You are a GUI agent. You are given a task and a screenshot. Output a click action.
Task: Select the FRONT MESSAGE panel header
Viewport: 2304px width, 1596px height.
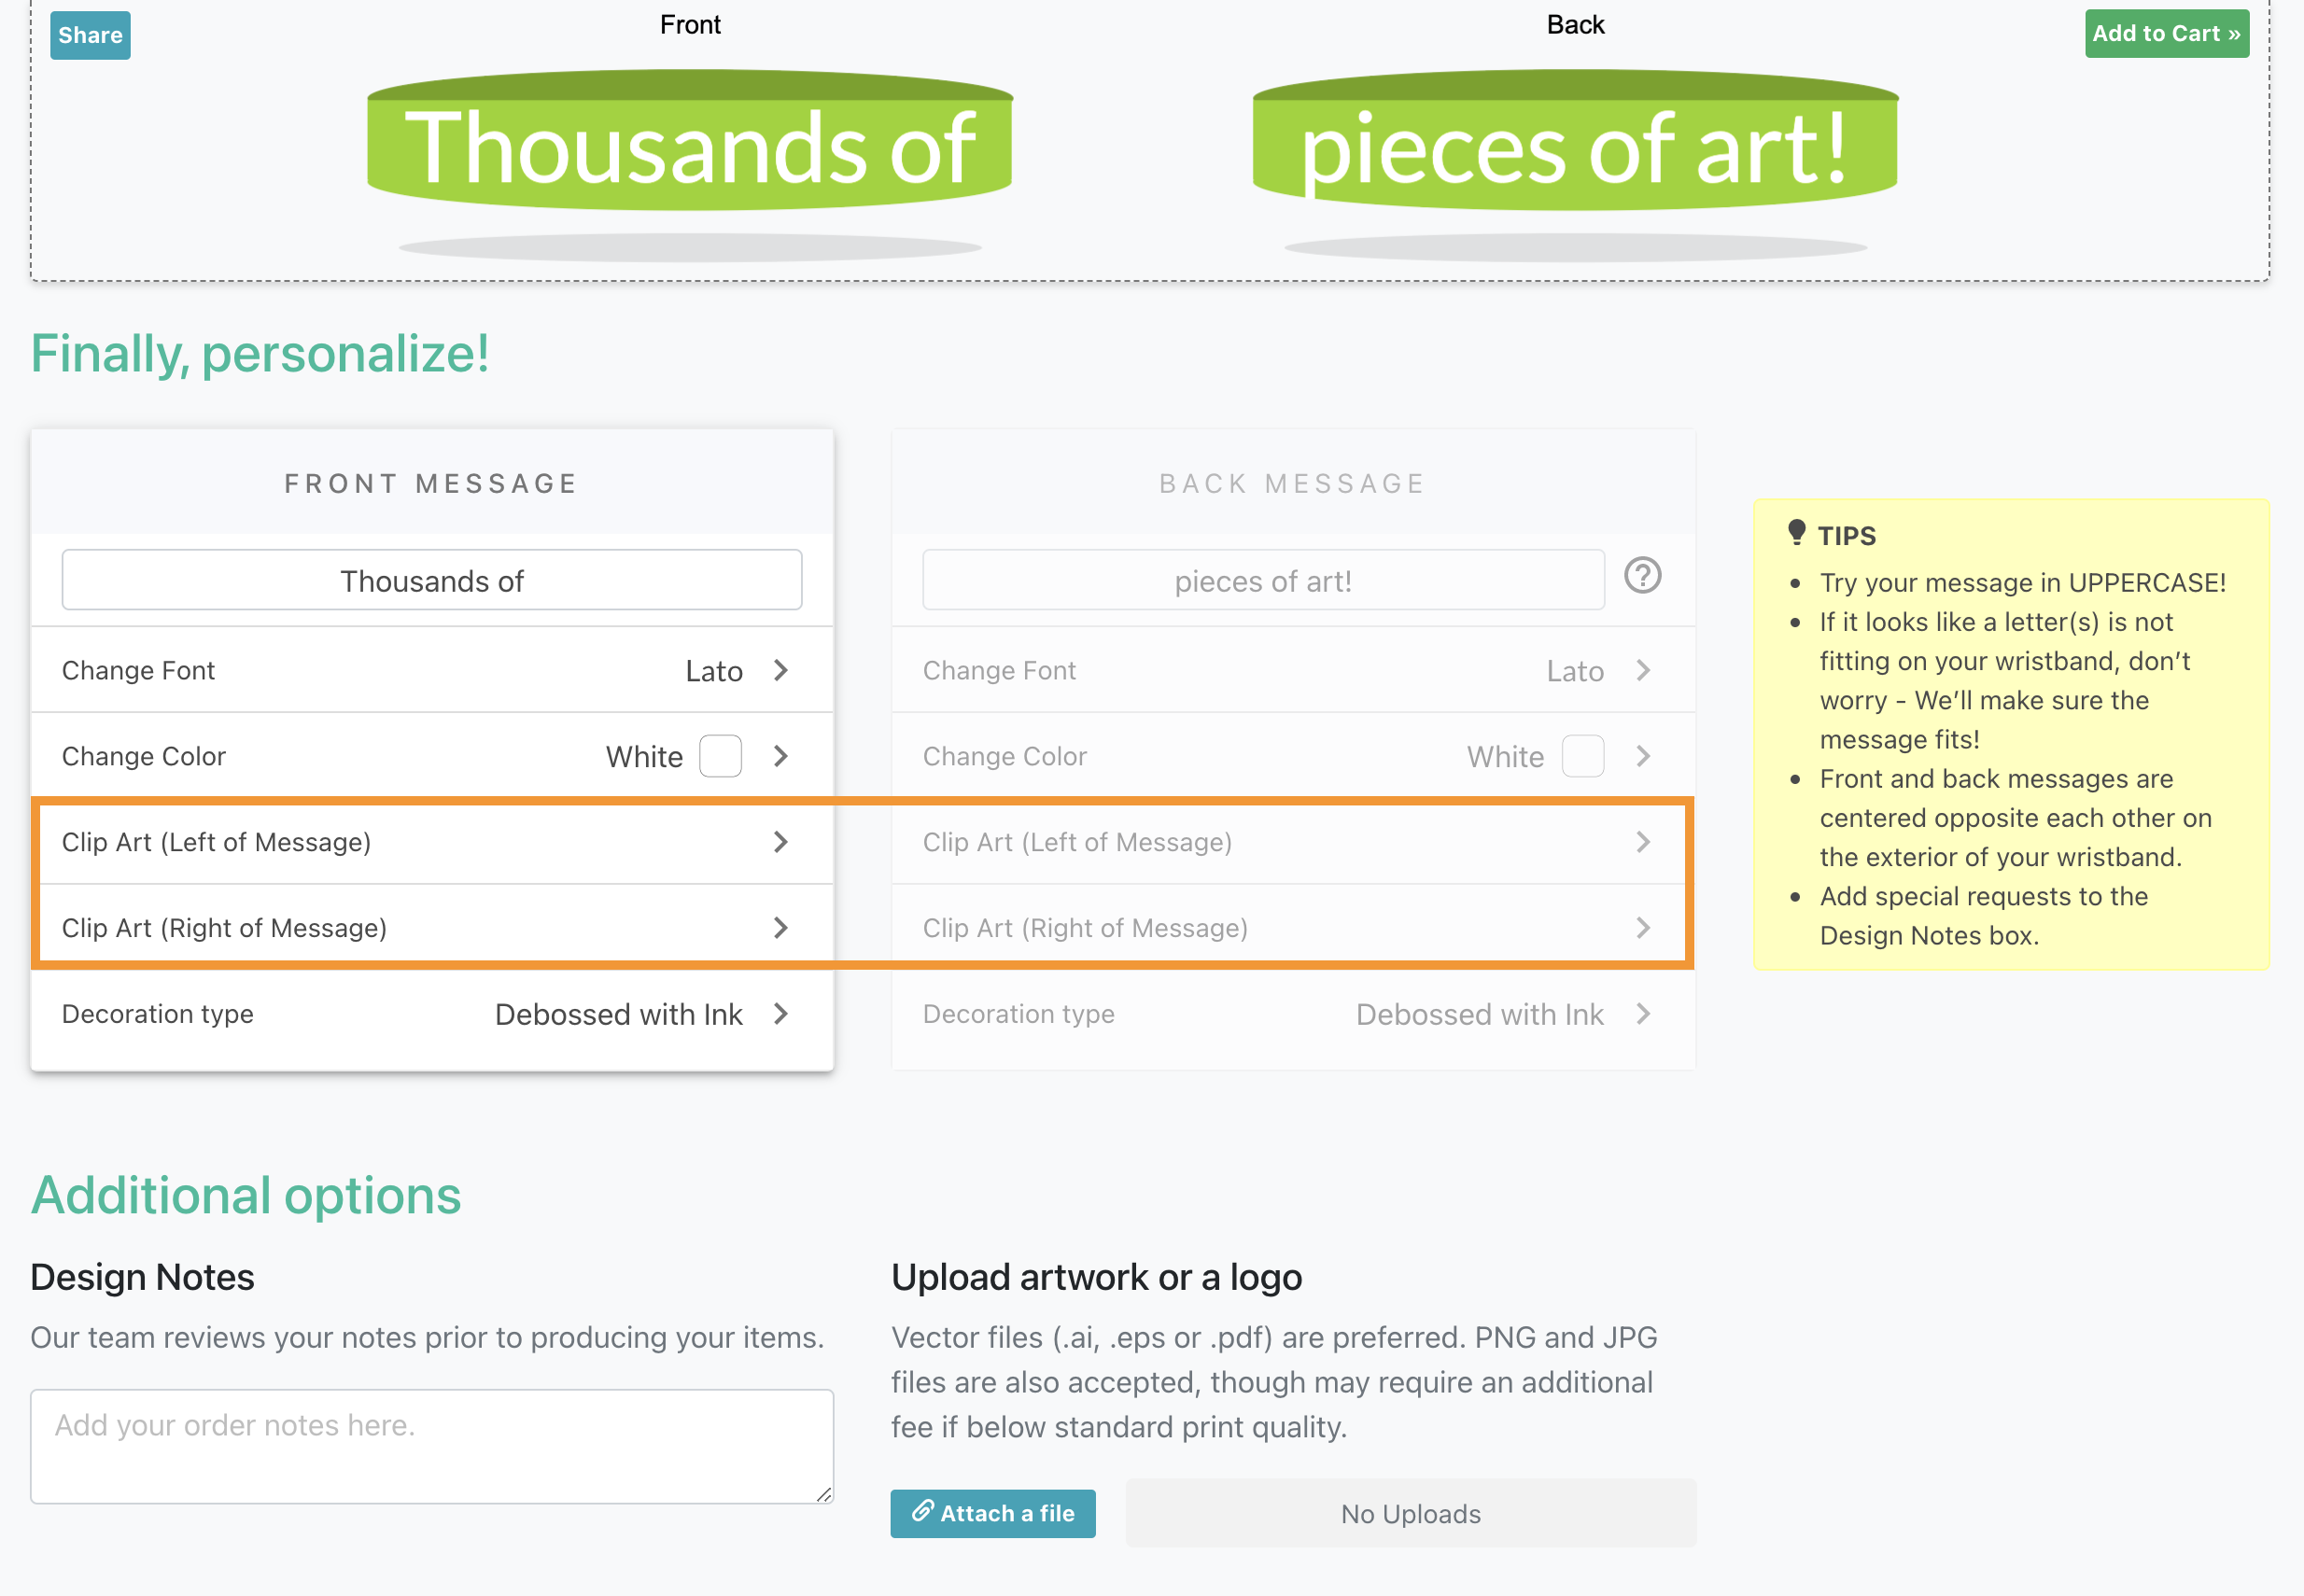pyautogui.click(x=432, y=484)
